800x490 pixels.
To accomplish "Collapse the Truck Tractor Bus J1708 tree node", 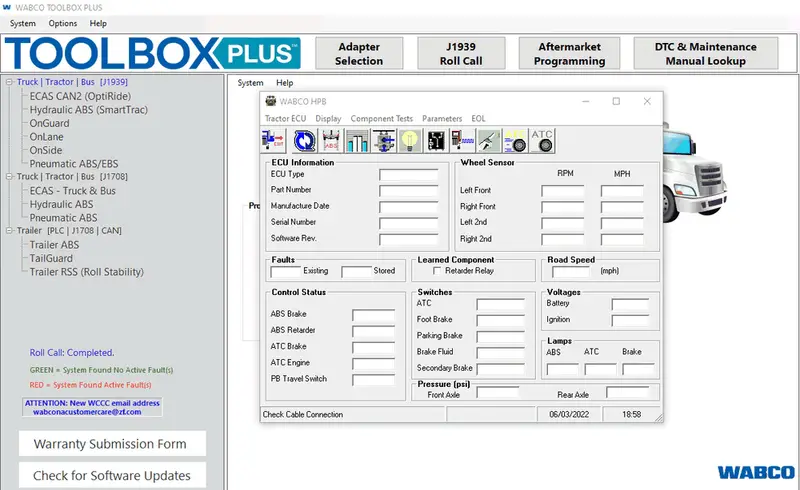I will click(9, 177).
